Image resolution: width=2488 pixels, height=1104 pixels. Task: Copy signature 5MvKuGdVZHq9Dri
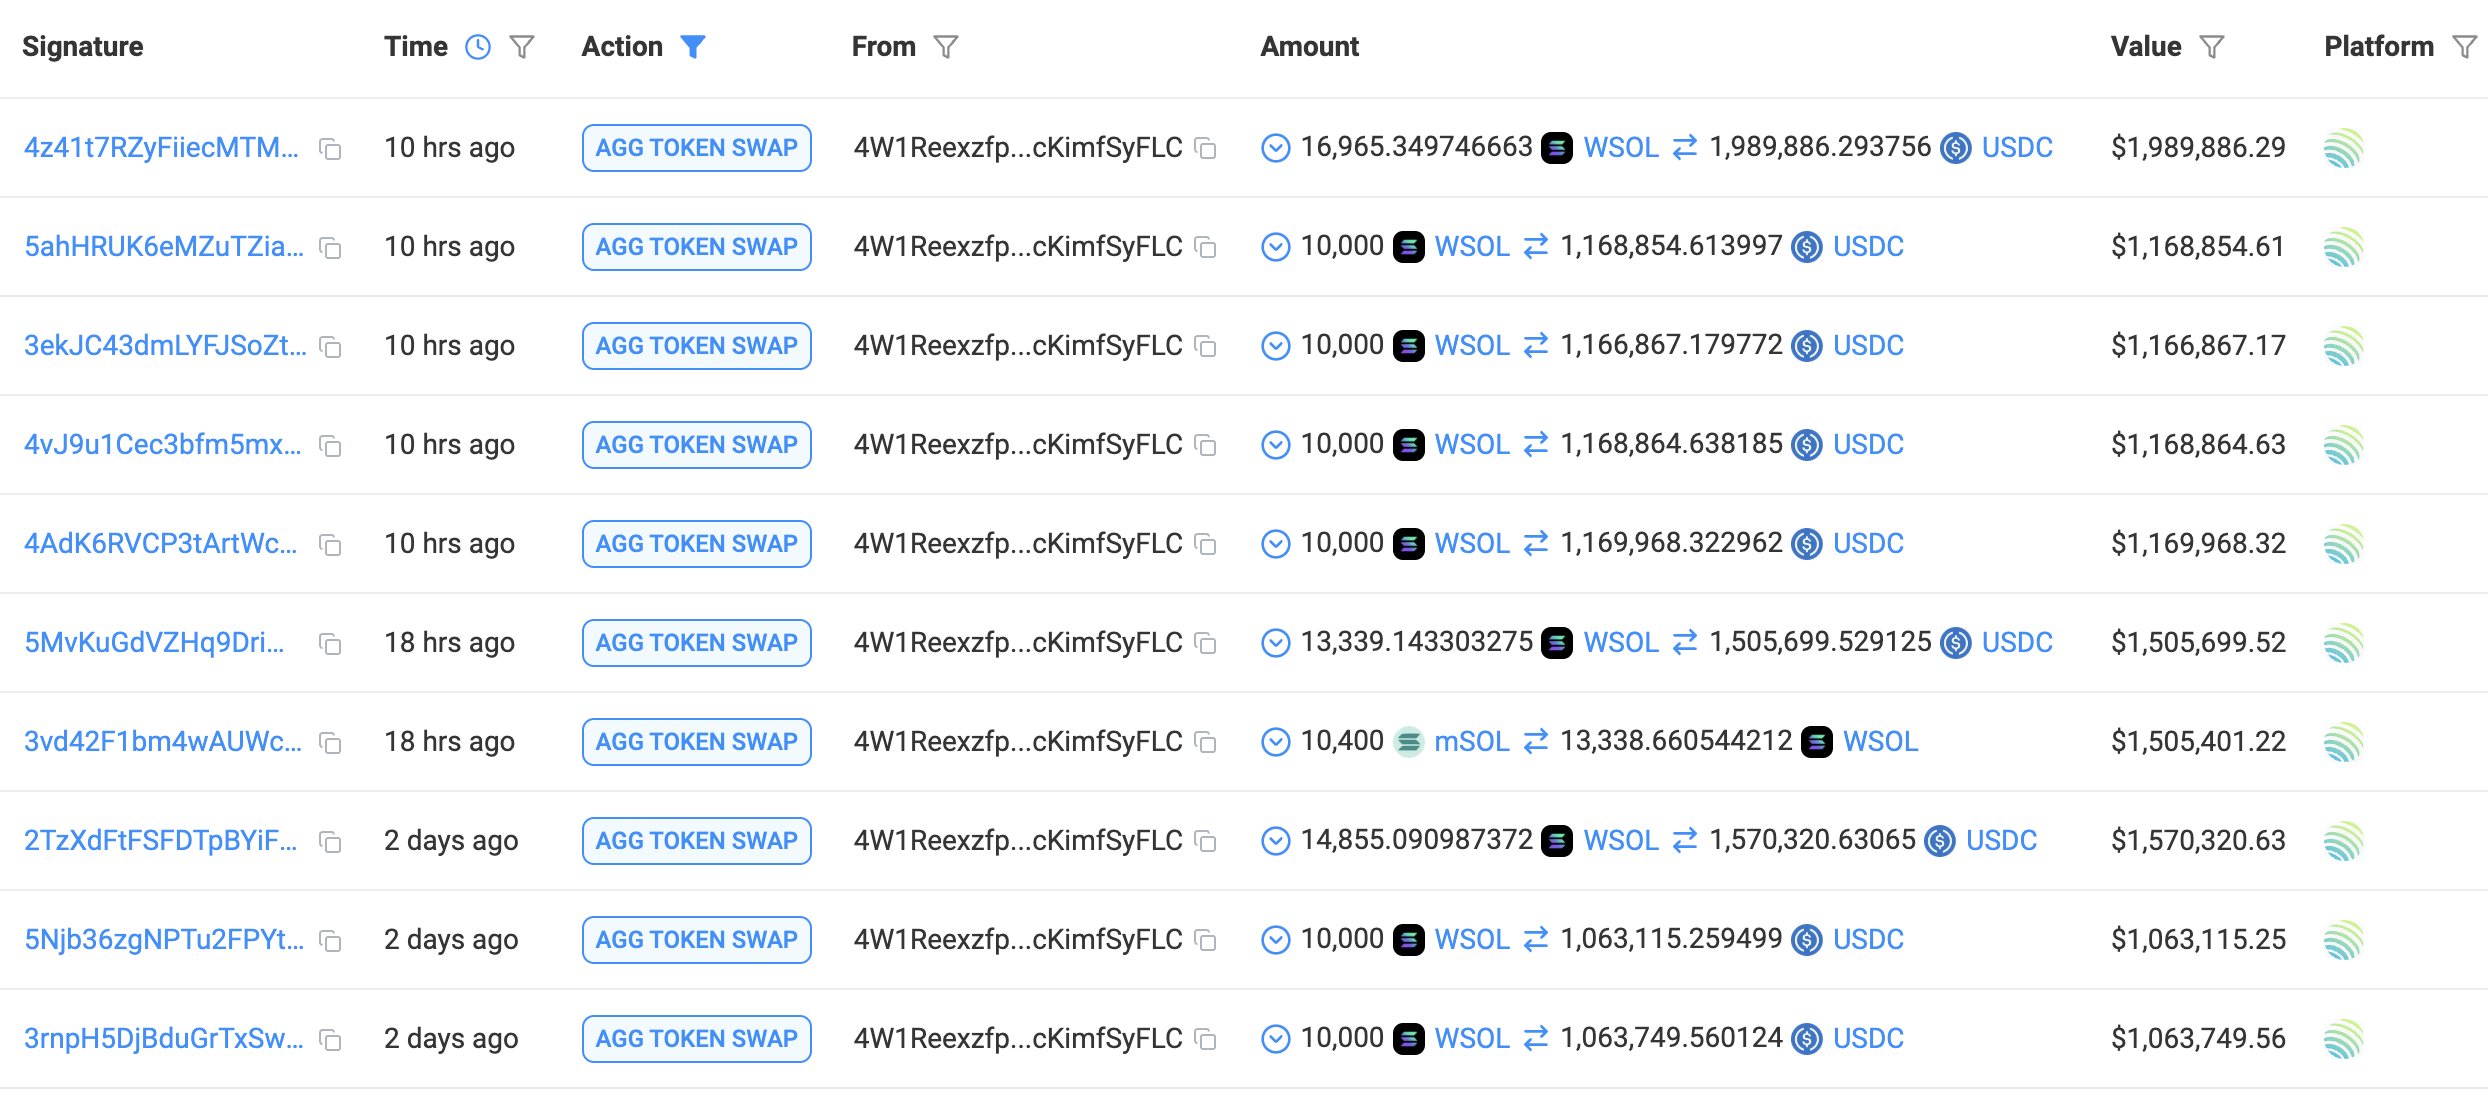coord(330,644)
